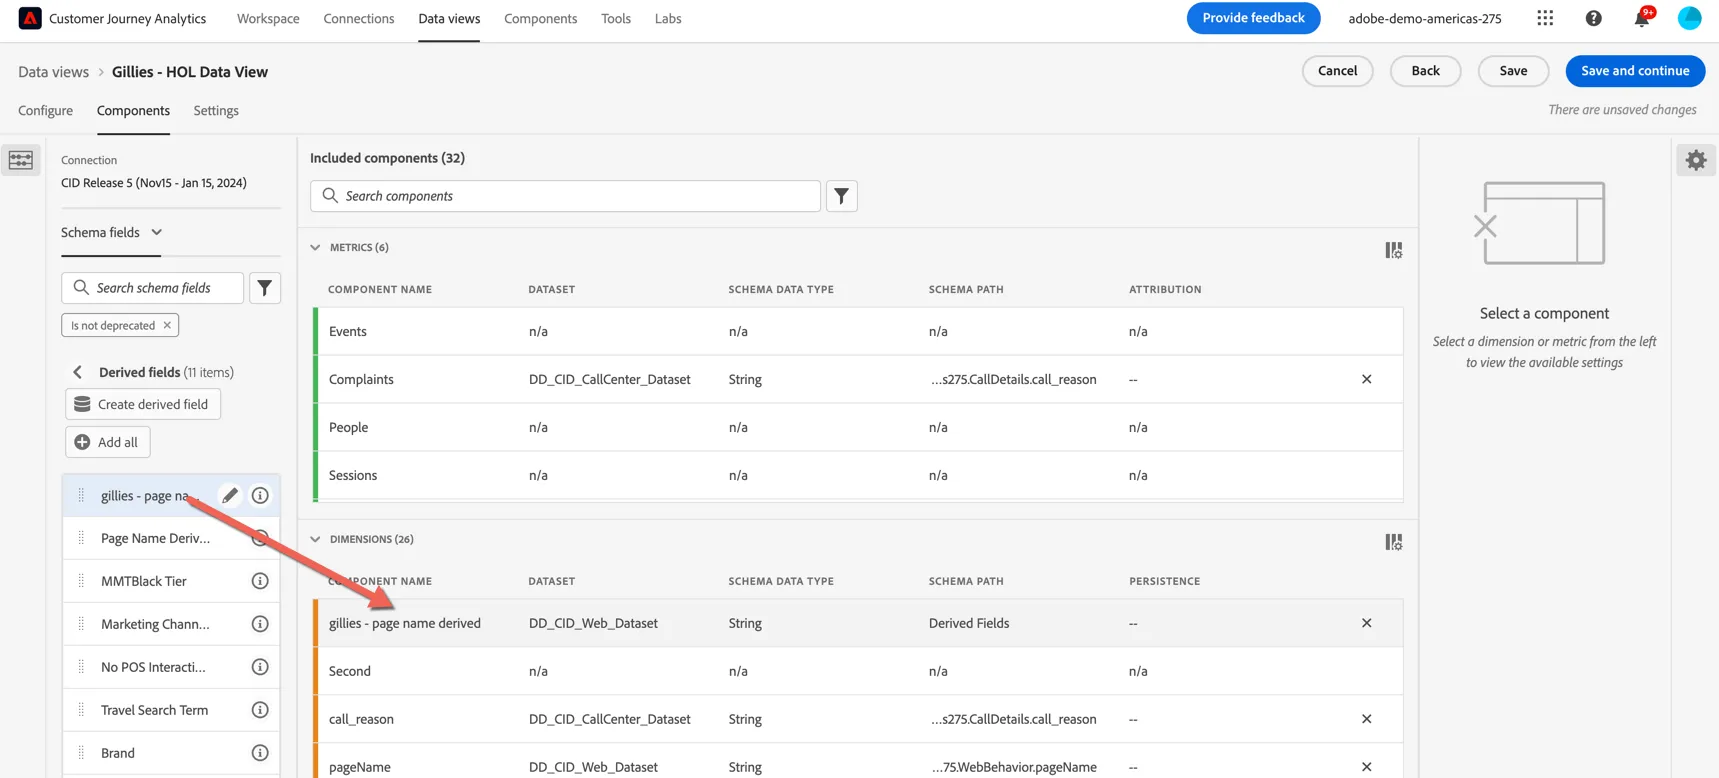Open the settings gear in right rail
Image resolution: width=1719 pixels, height=778 pixels.
click(1696, 160)
